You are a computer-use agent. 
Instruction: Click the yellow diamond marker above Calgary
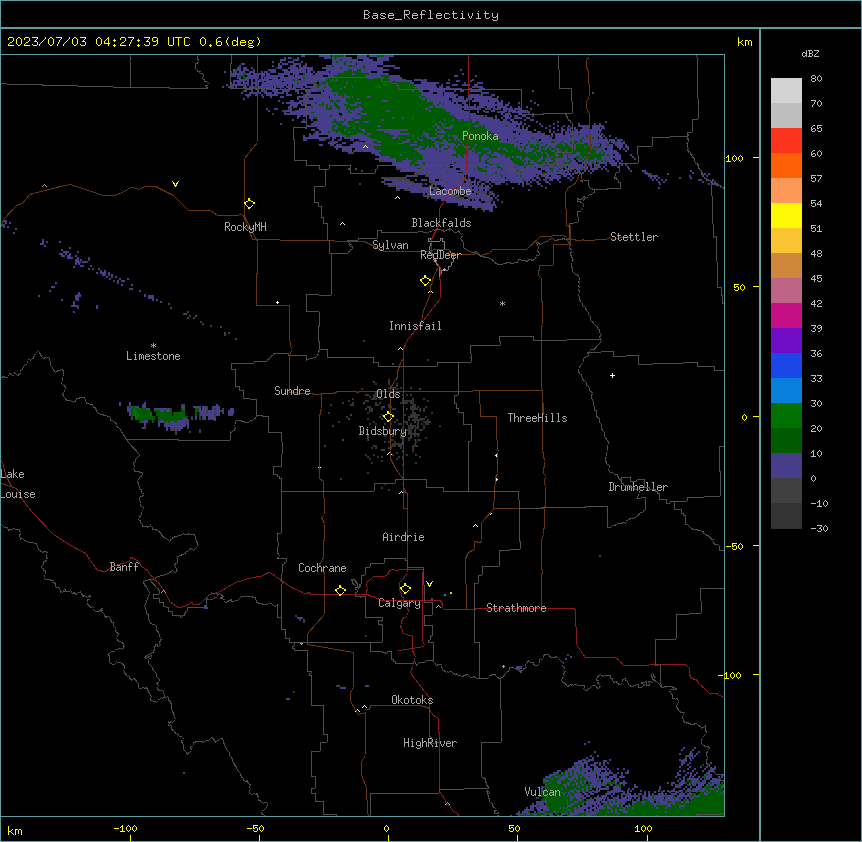[405, 588]
